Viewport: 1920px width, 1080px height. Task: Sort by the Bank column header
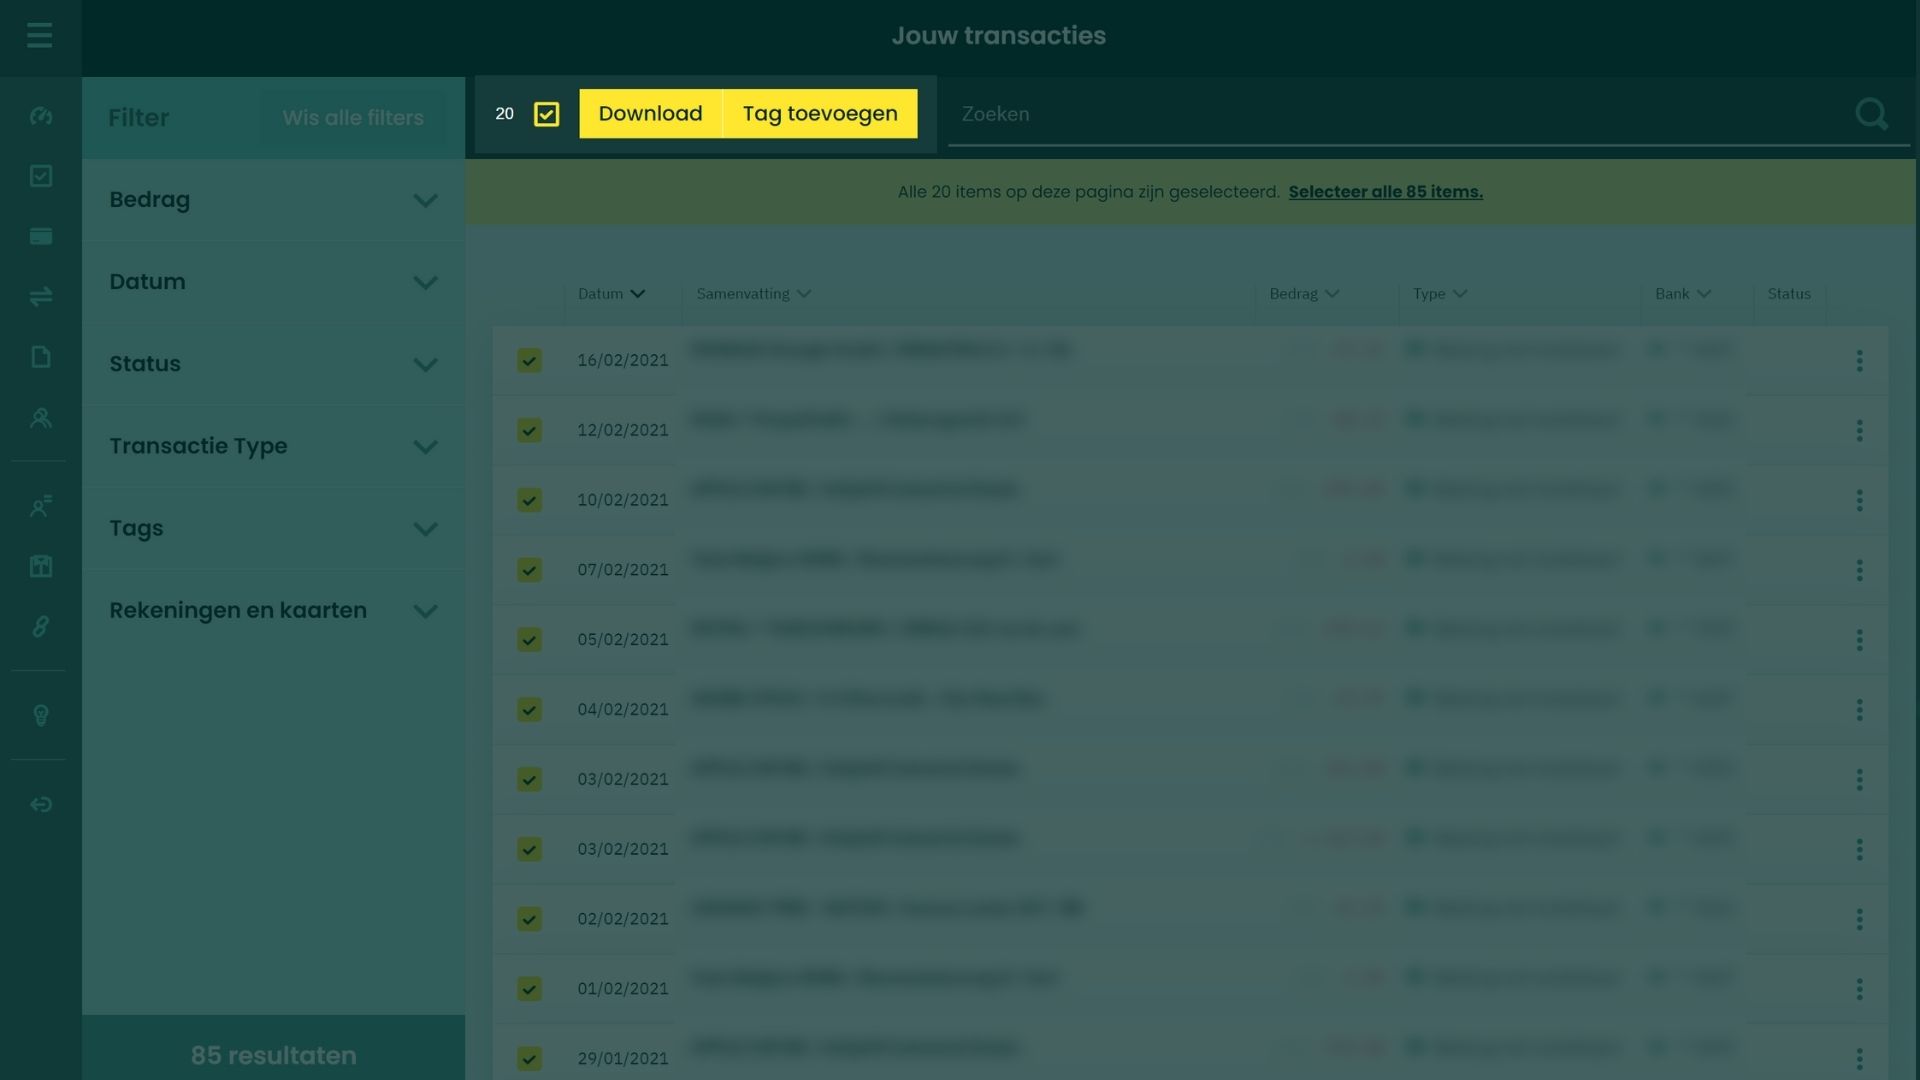(x=1682, y=294)
